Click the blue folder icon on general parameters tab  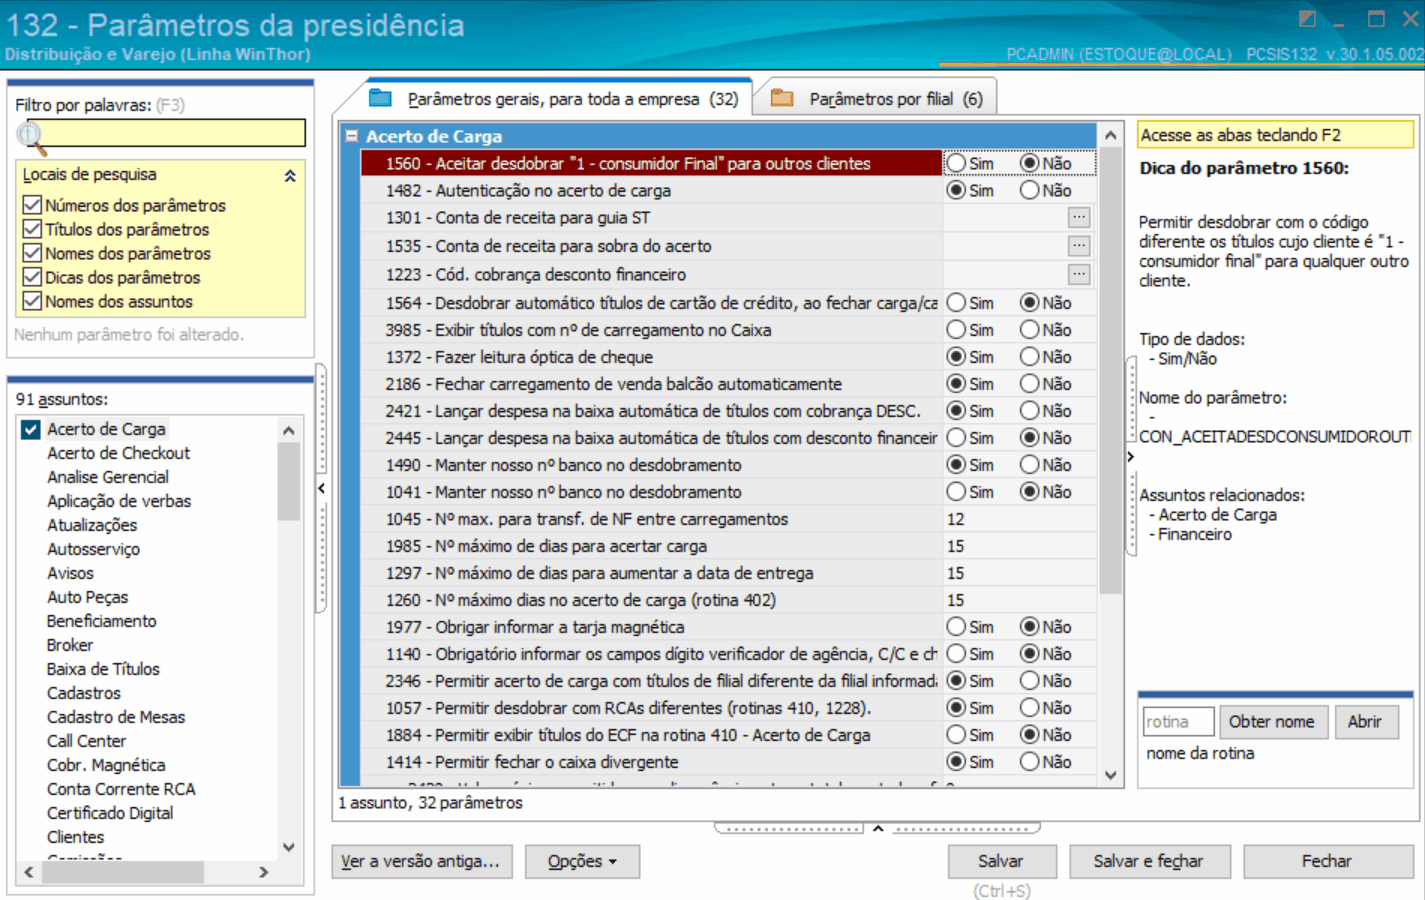380,98
